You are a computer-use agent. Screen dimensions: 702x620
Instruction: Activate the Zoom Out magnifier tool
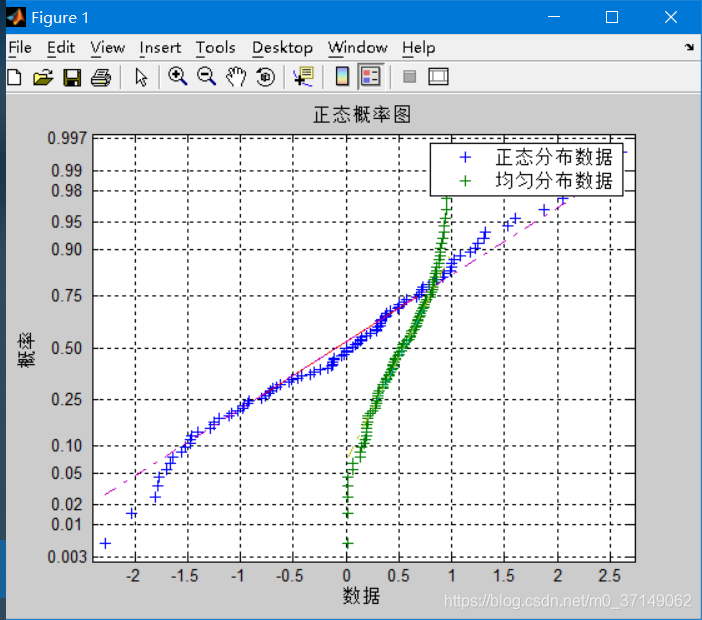click(x=206, y=77)
